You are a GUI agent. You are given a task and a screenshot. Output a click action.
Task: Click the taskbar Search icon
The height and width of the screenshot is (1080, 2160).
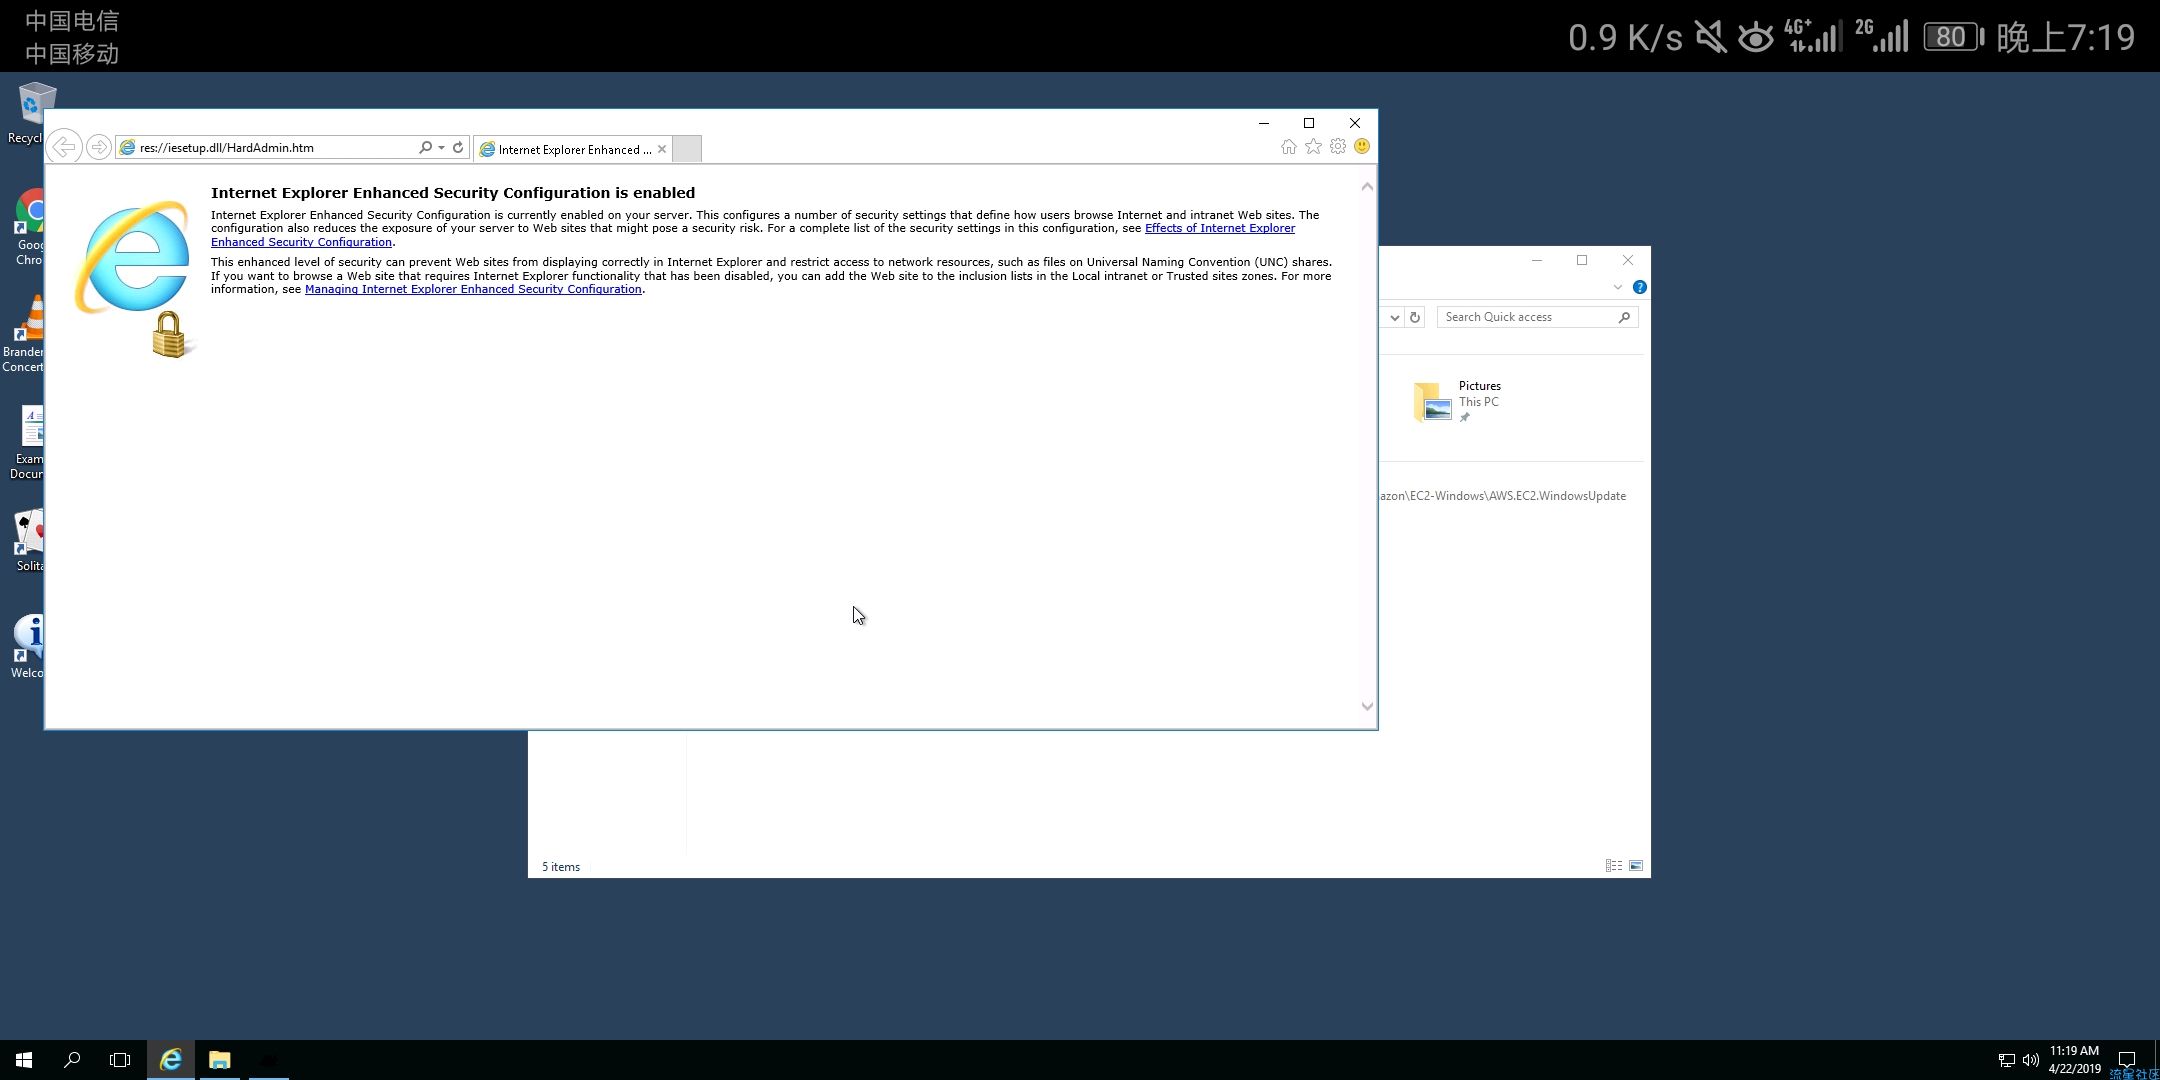click(x=72, y=1060)
